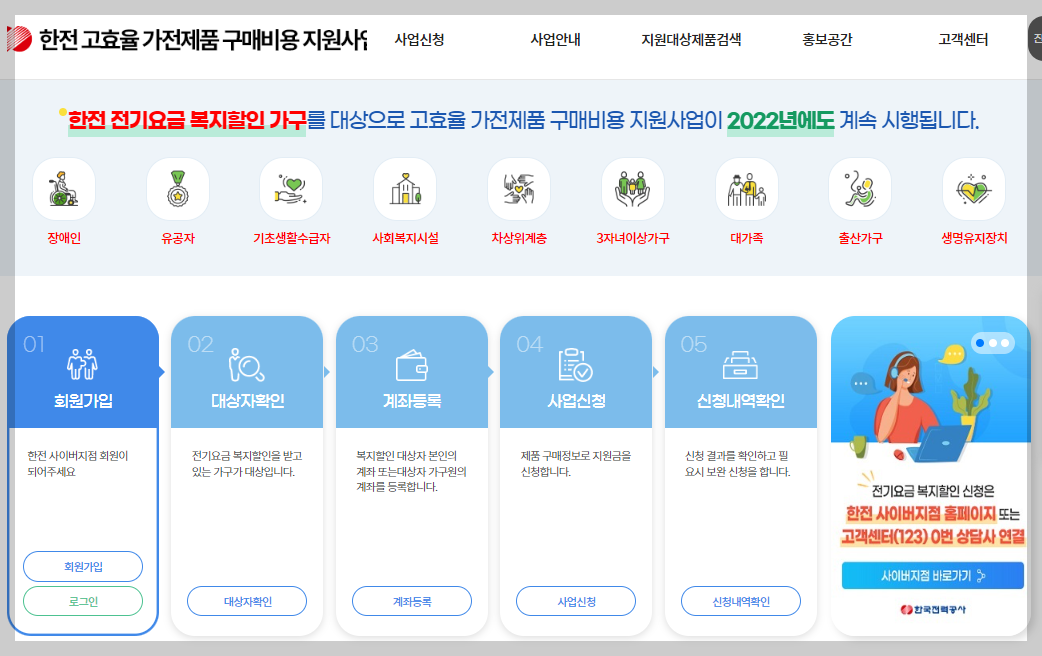1042x656 pixels.
Task: Select the 기초생활수급자 hand-heart icon
Action: (x=291, y=189)
